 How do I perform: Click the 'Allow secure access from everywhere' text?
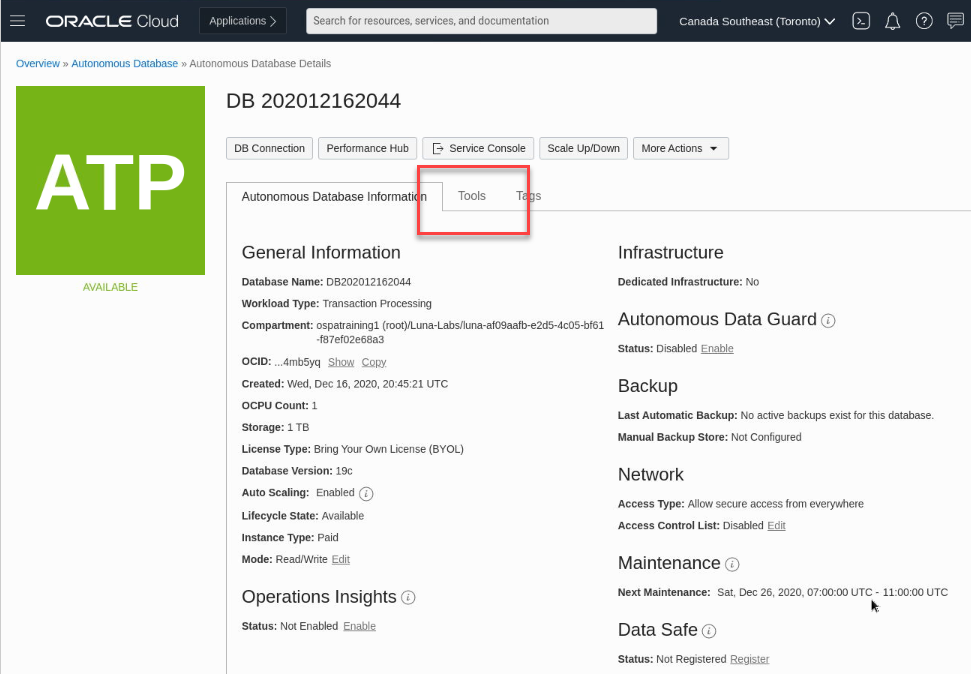pyautogui.click(x=775, y=504)
